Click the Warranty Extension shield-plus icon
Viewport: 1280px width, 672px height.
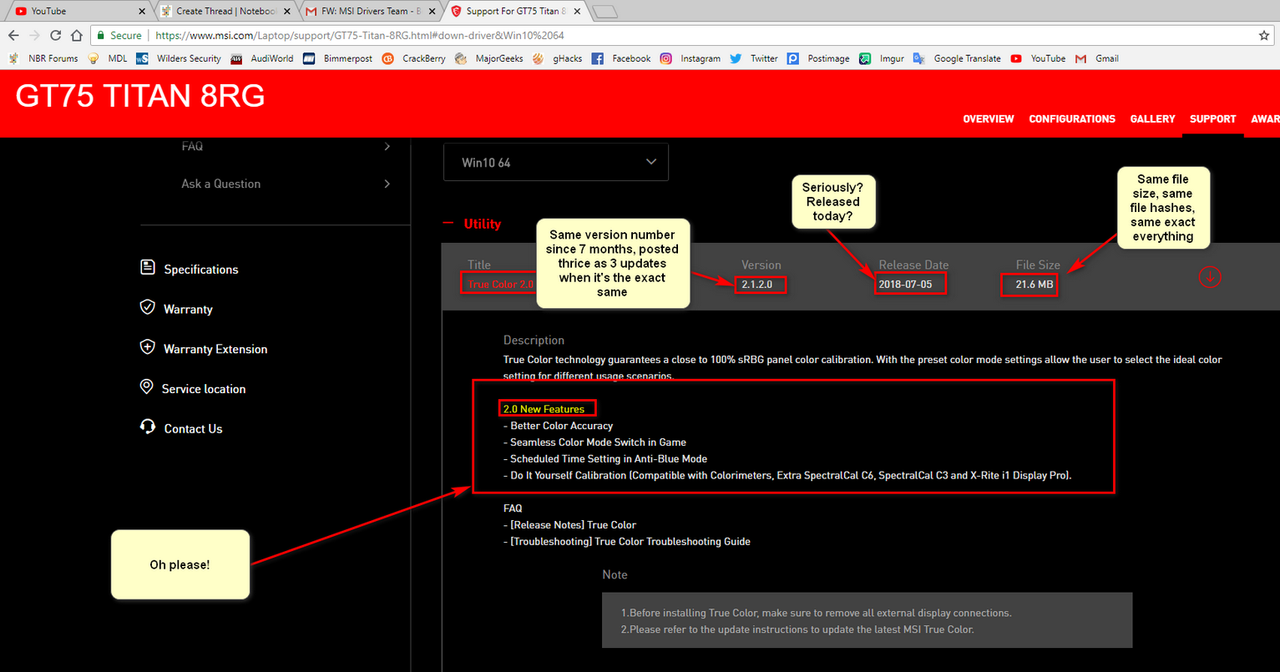coord(148,348)
